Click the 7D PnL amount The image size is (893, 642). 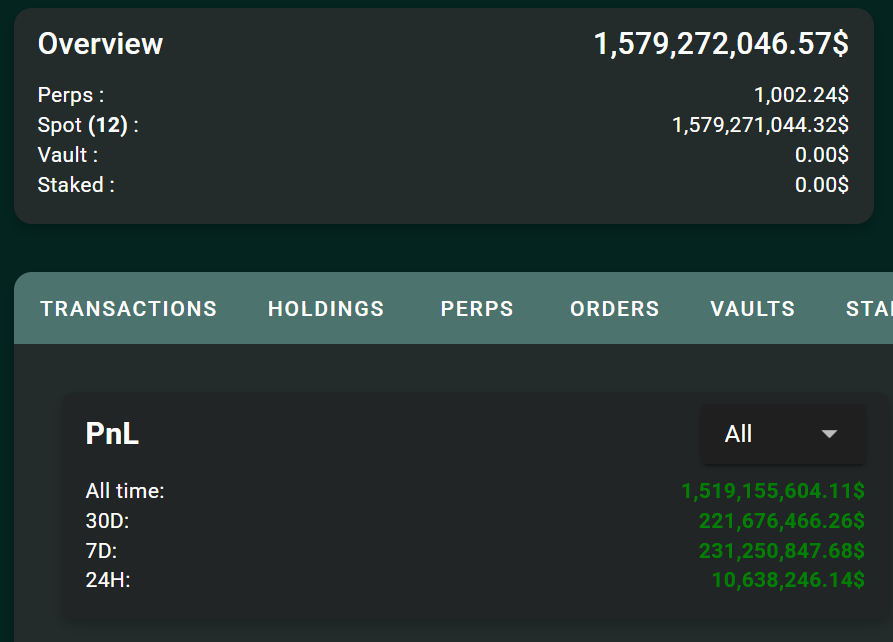[x=780, y=551]
